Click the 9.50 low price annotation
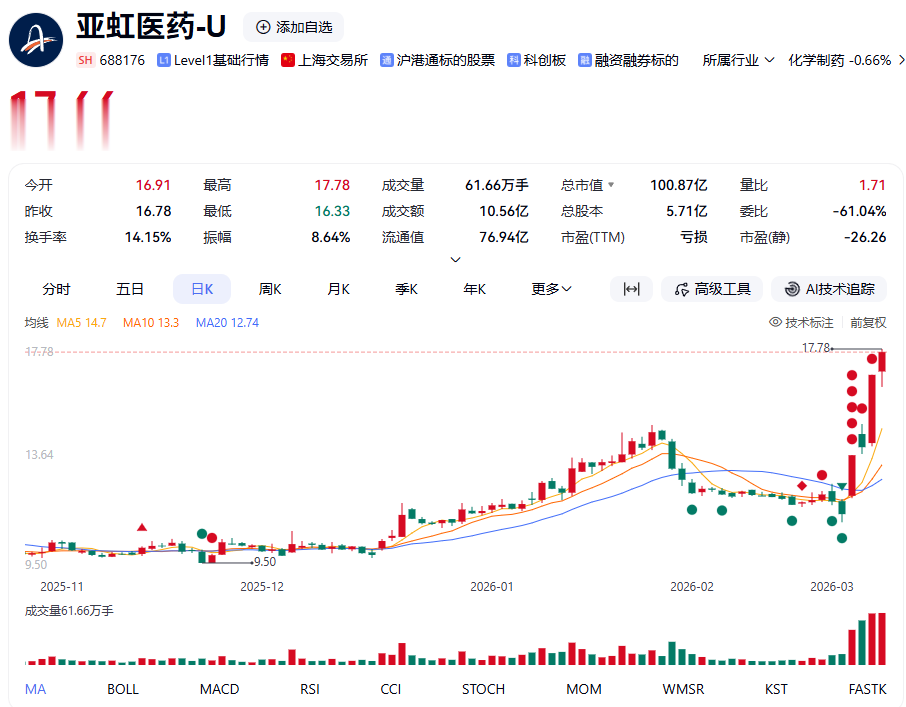This screenshot has height=707, width=906. pyautogui.click(x=265, y=561)
